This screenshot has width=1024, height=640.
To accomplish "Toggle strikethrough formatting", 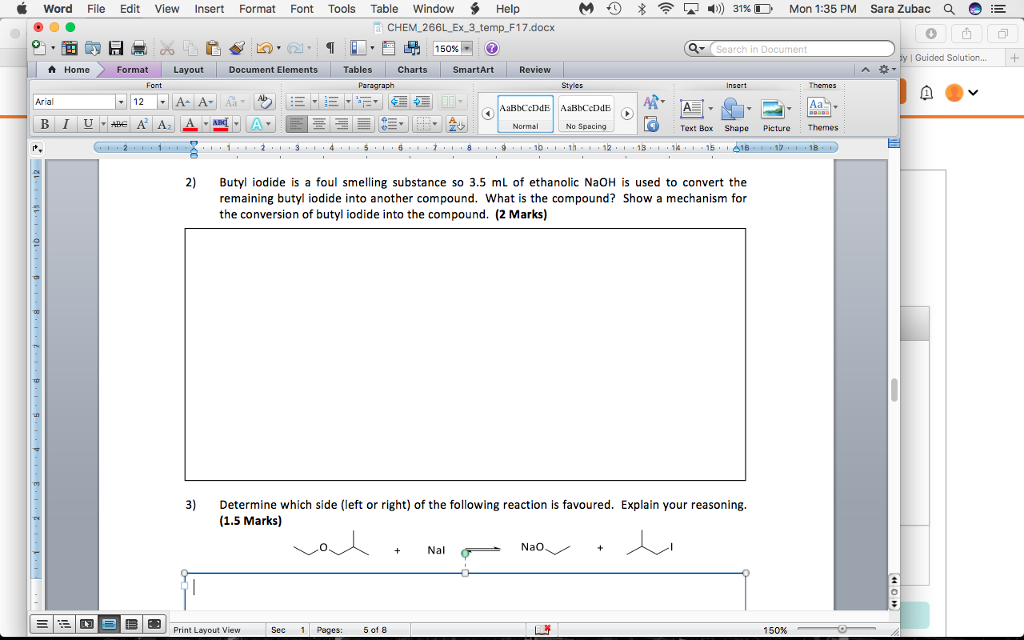I will tap(120, 124).
